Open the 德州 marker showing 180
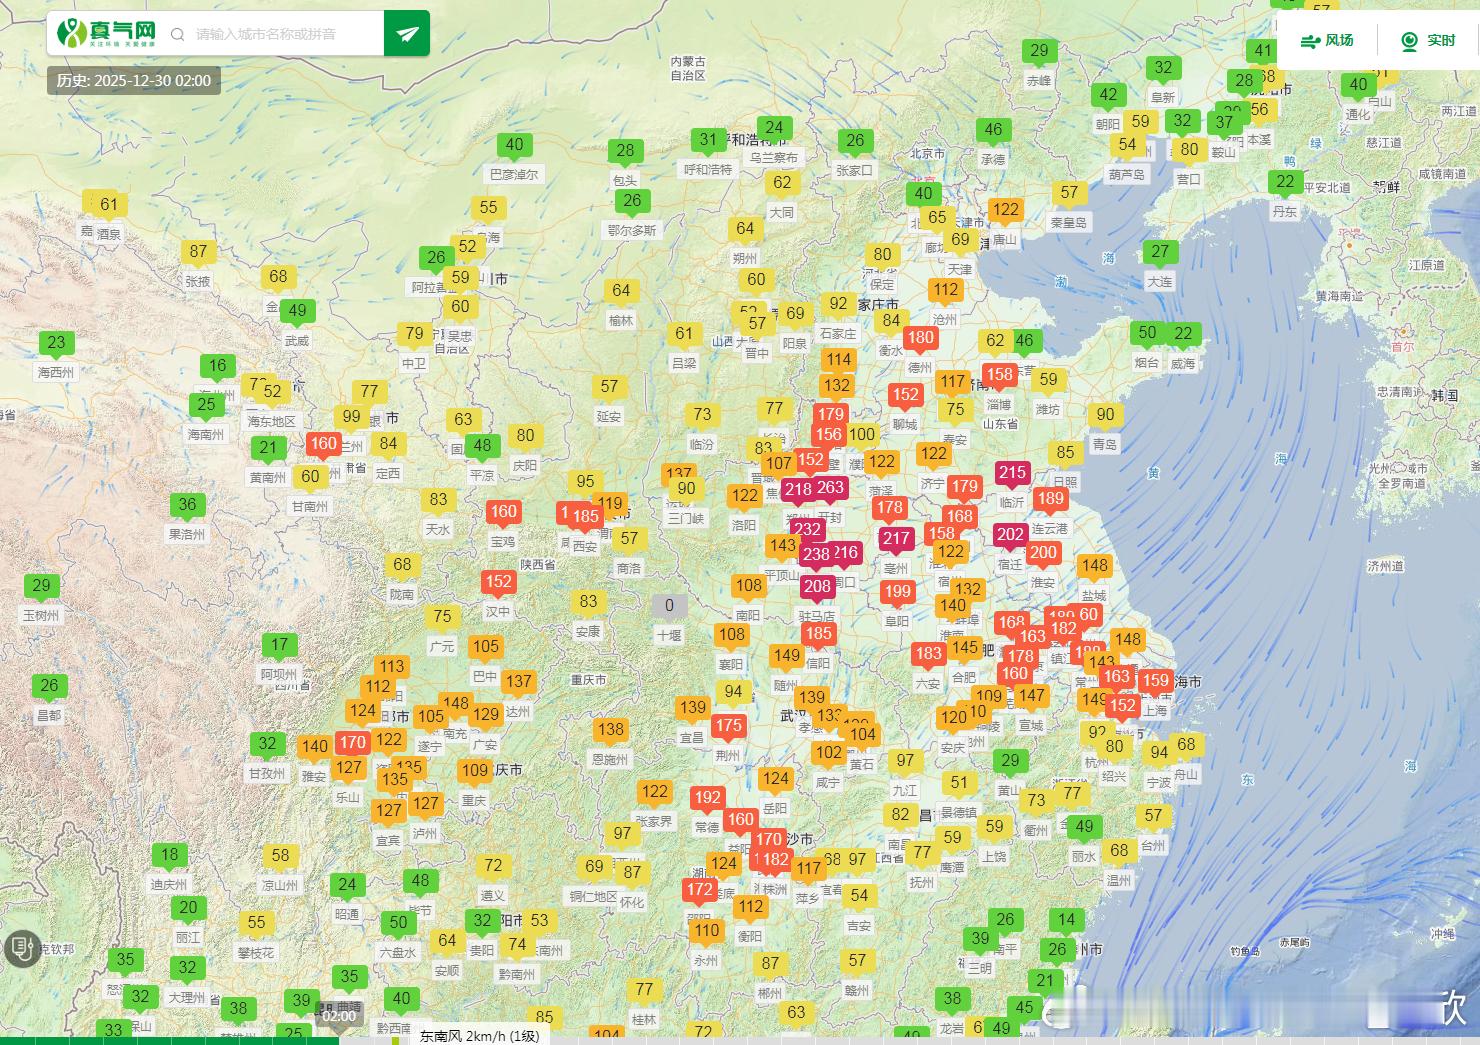The width and height of the screenshot is (1480, 1045). [920, 339]
